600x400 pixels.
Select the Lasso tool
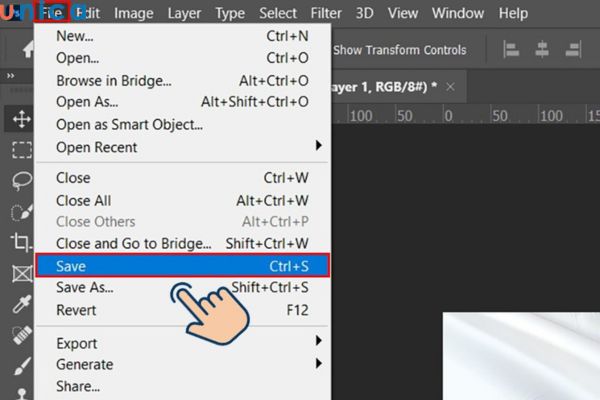click(x=20, y=181)
